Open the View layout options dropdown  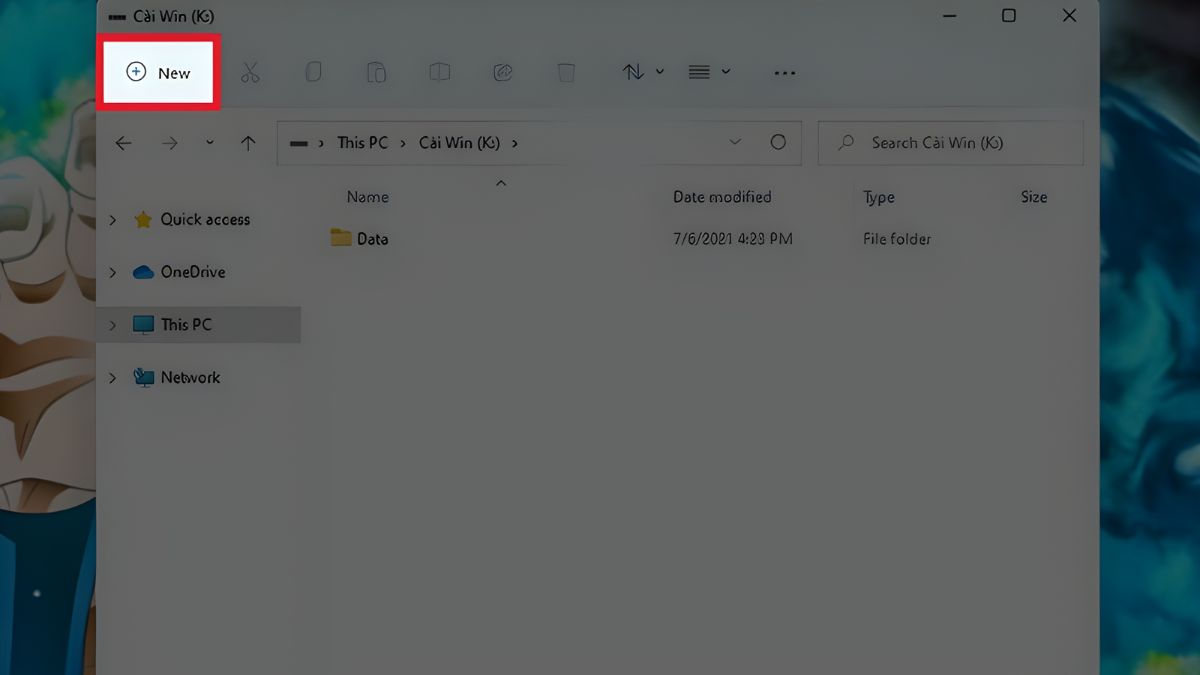click(709, 72)
